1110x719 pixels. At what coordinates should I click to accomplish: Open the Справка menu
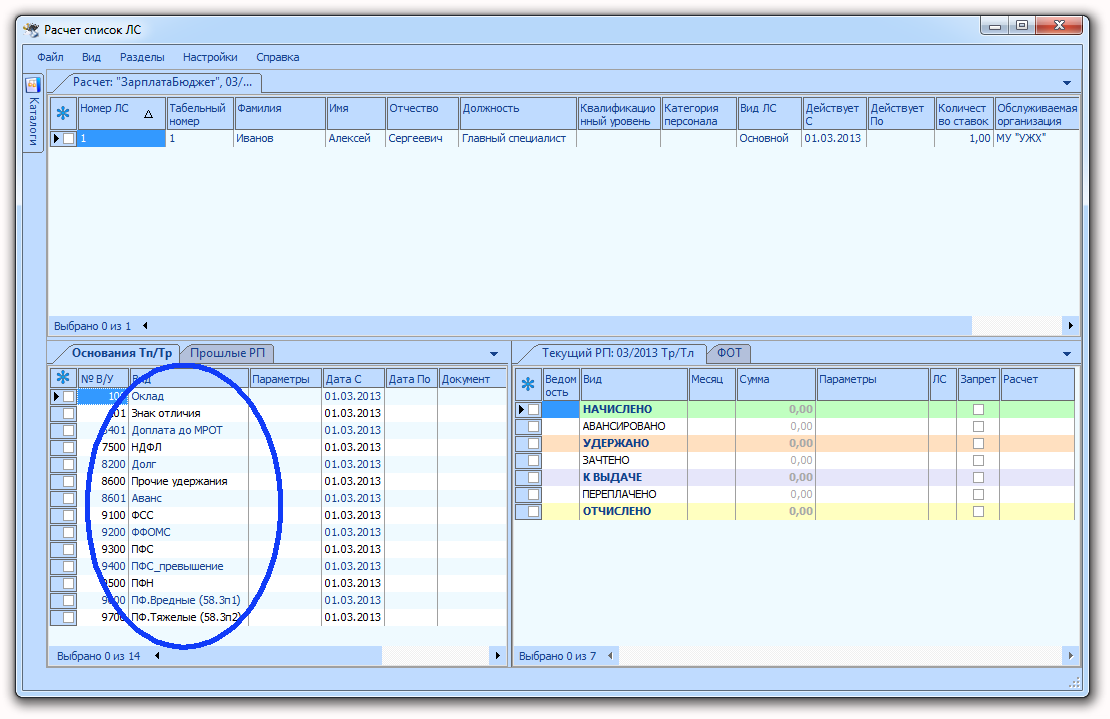278,57
